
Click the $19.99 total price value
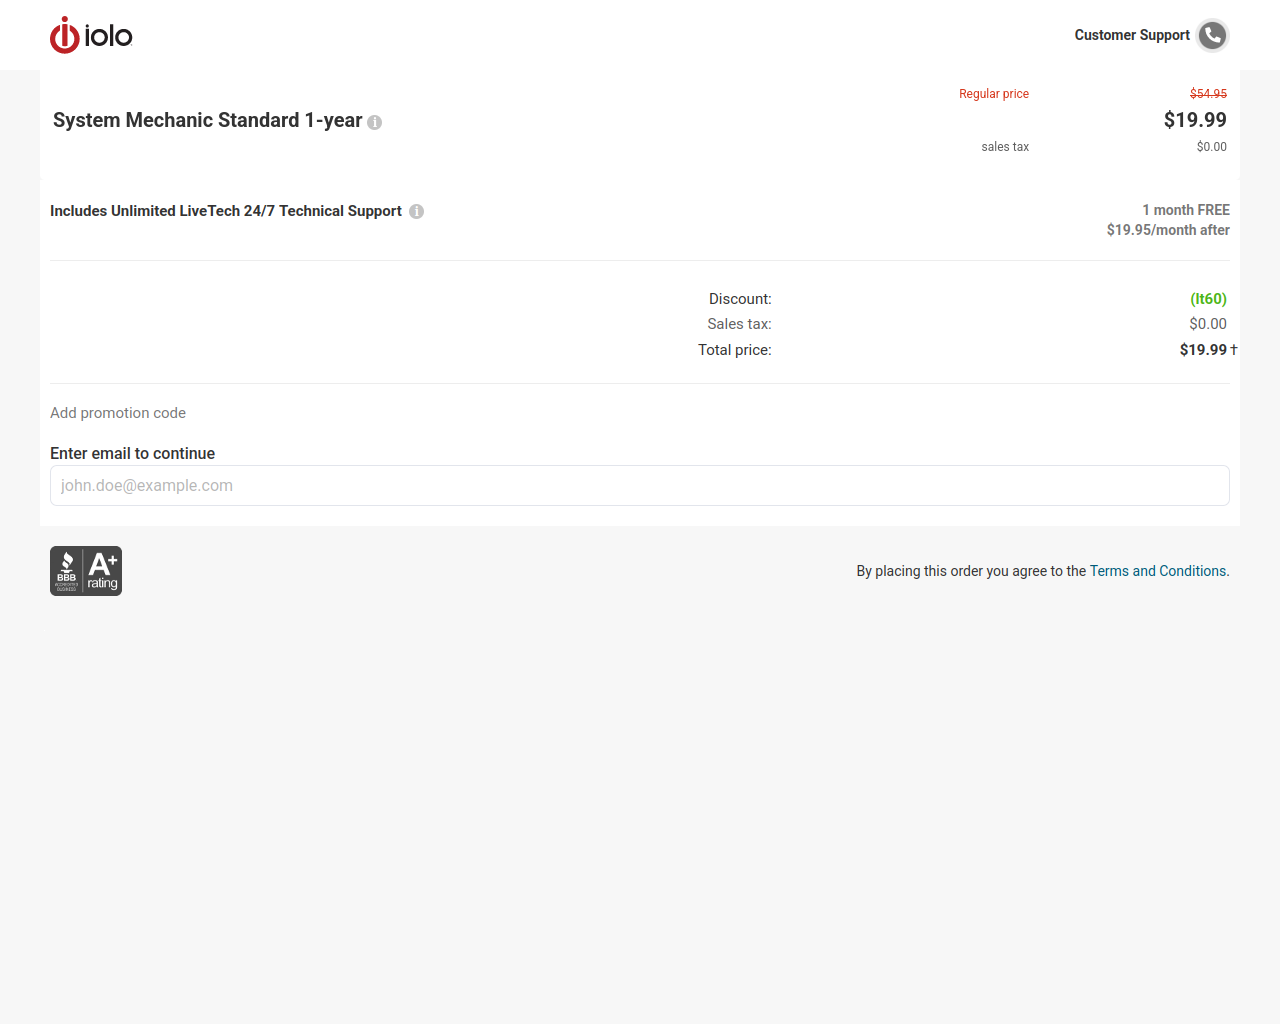tap(1203, 350)
